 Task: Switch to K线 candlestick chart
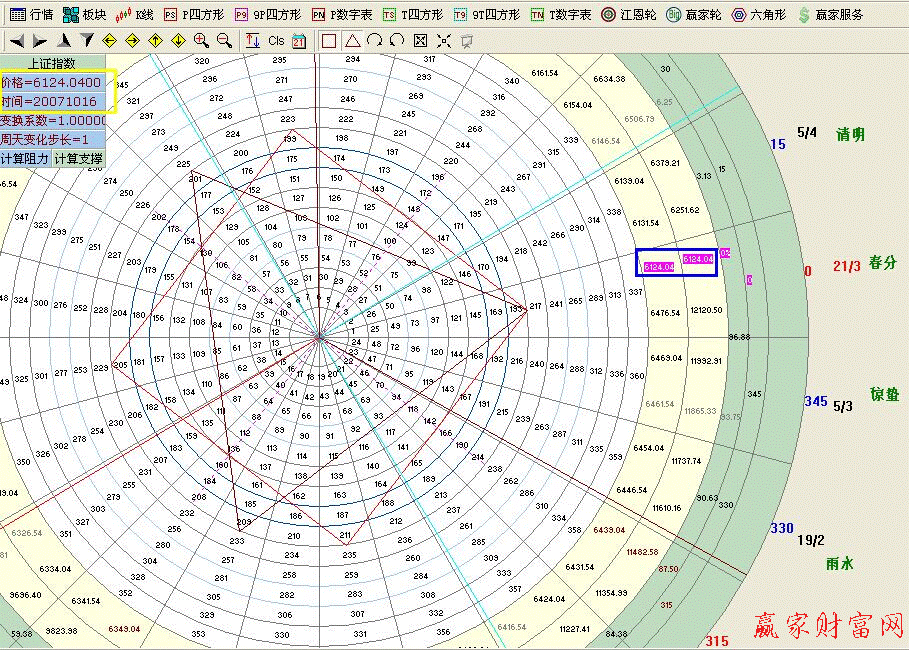pyautogui.click(x=135, y=15)
